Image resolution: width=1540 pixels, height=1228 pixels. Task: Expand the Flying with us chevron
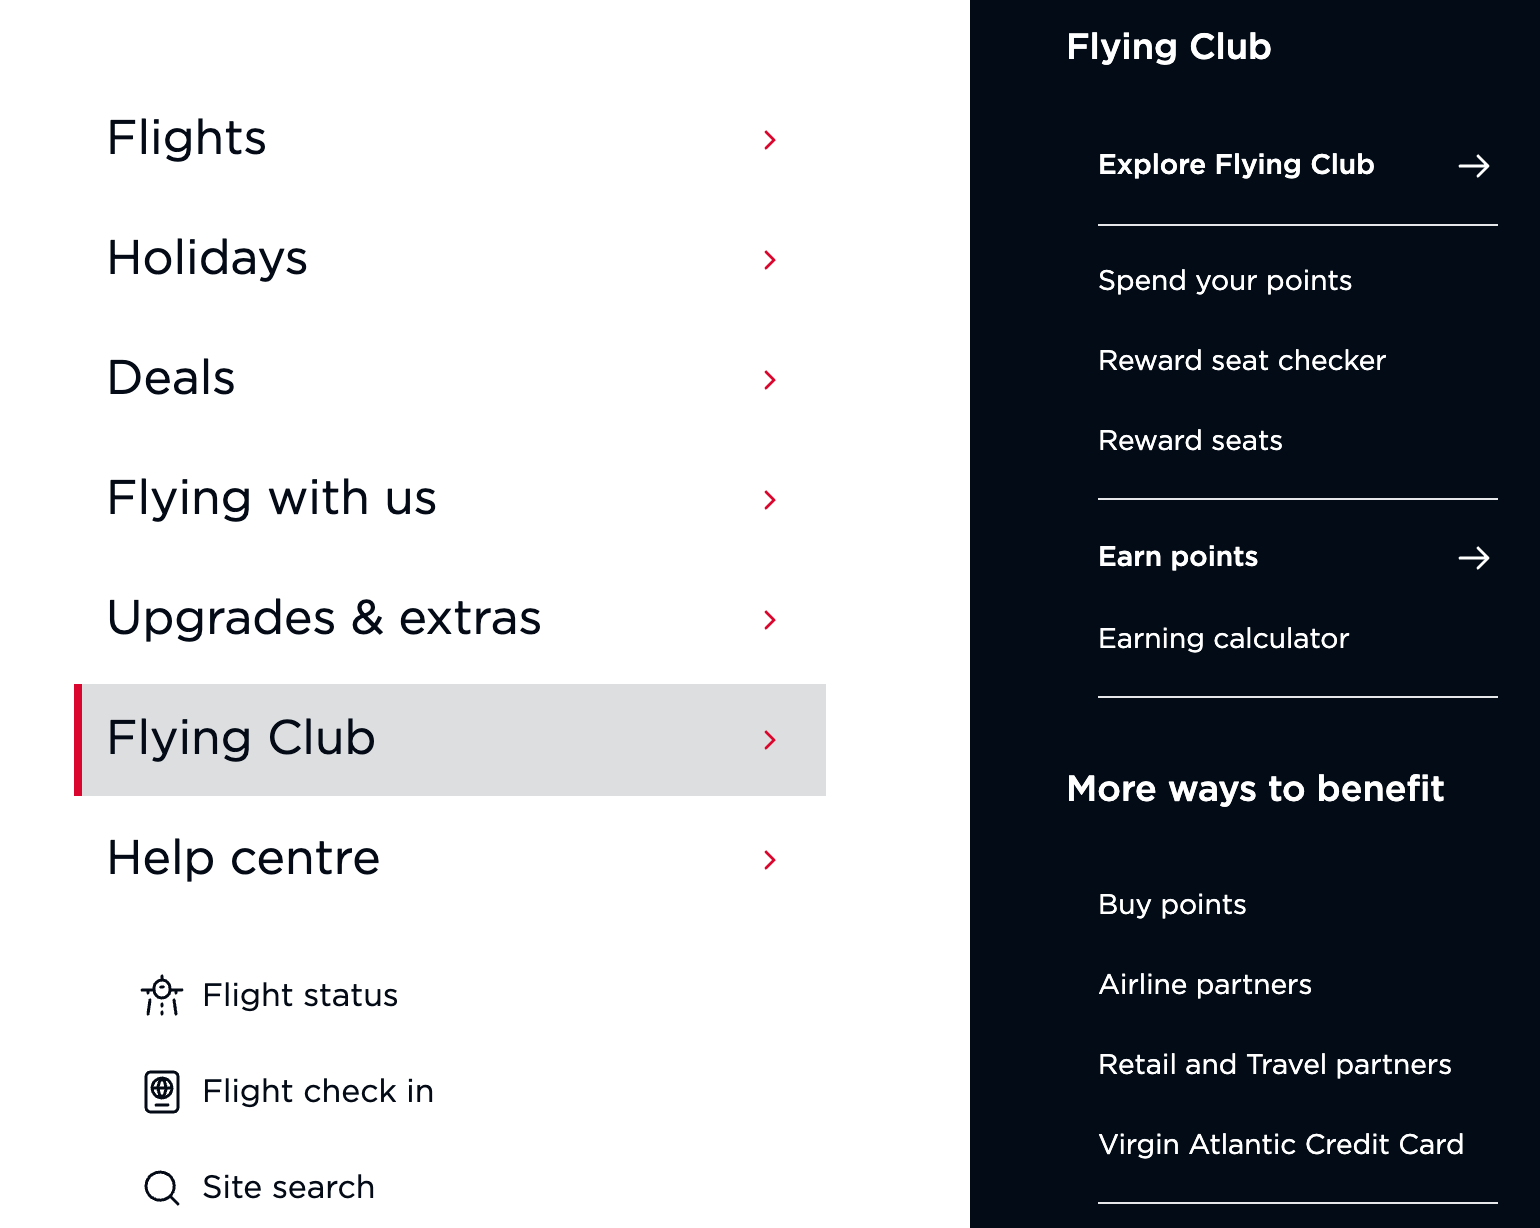[770, 500]
